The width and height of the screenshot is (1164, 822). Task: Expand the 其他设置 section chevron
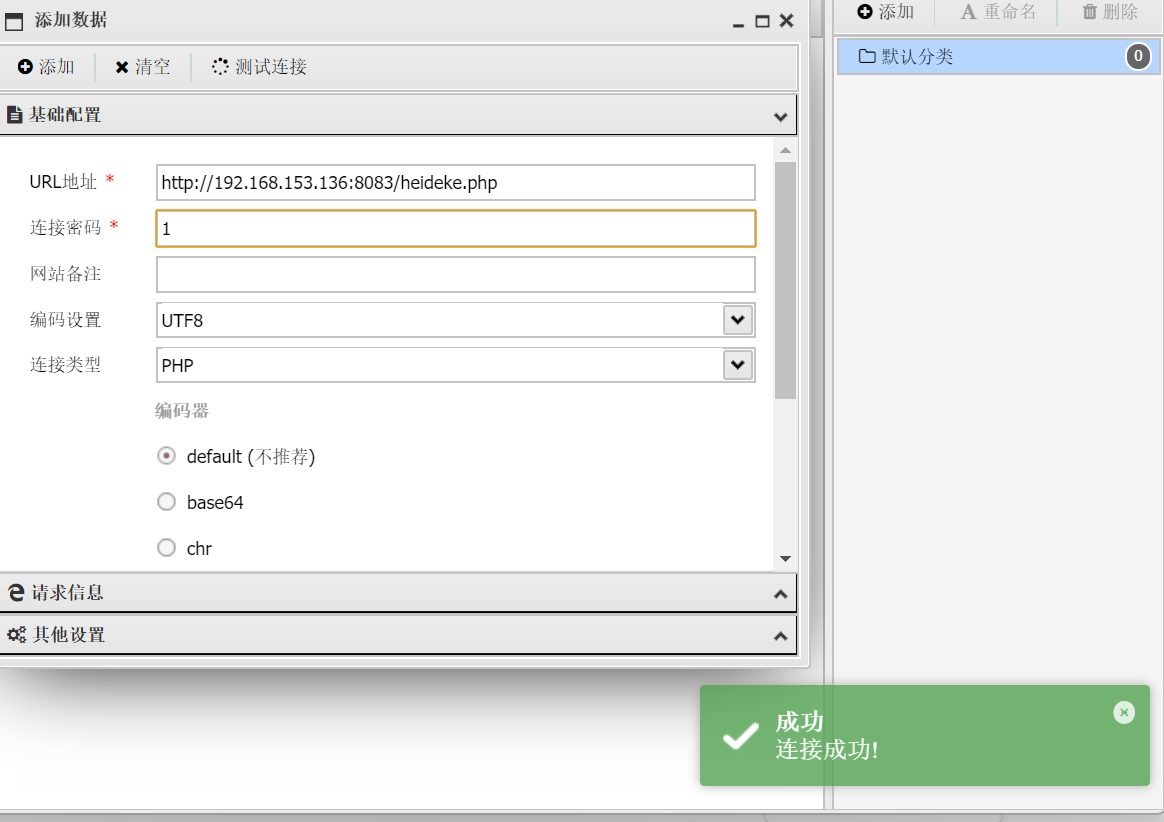click(x=780, y=636)
